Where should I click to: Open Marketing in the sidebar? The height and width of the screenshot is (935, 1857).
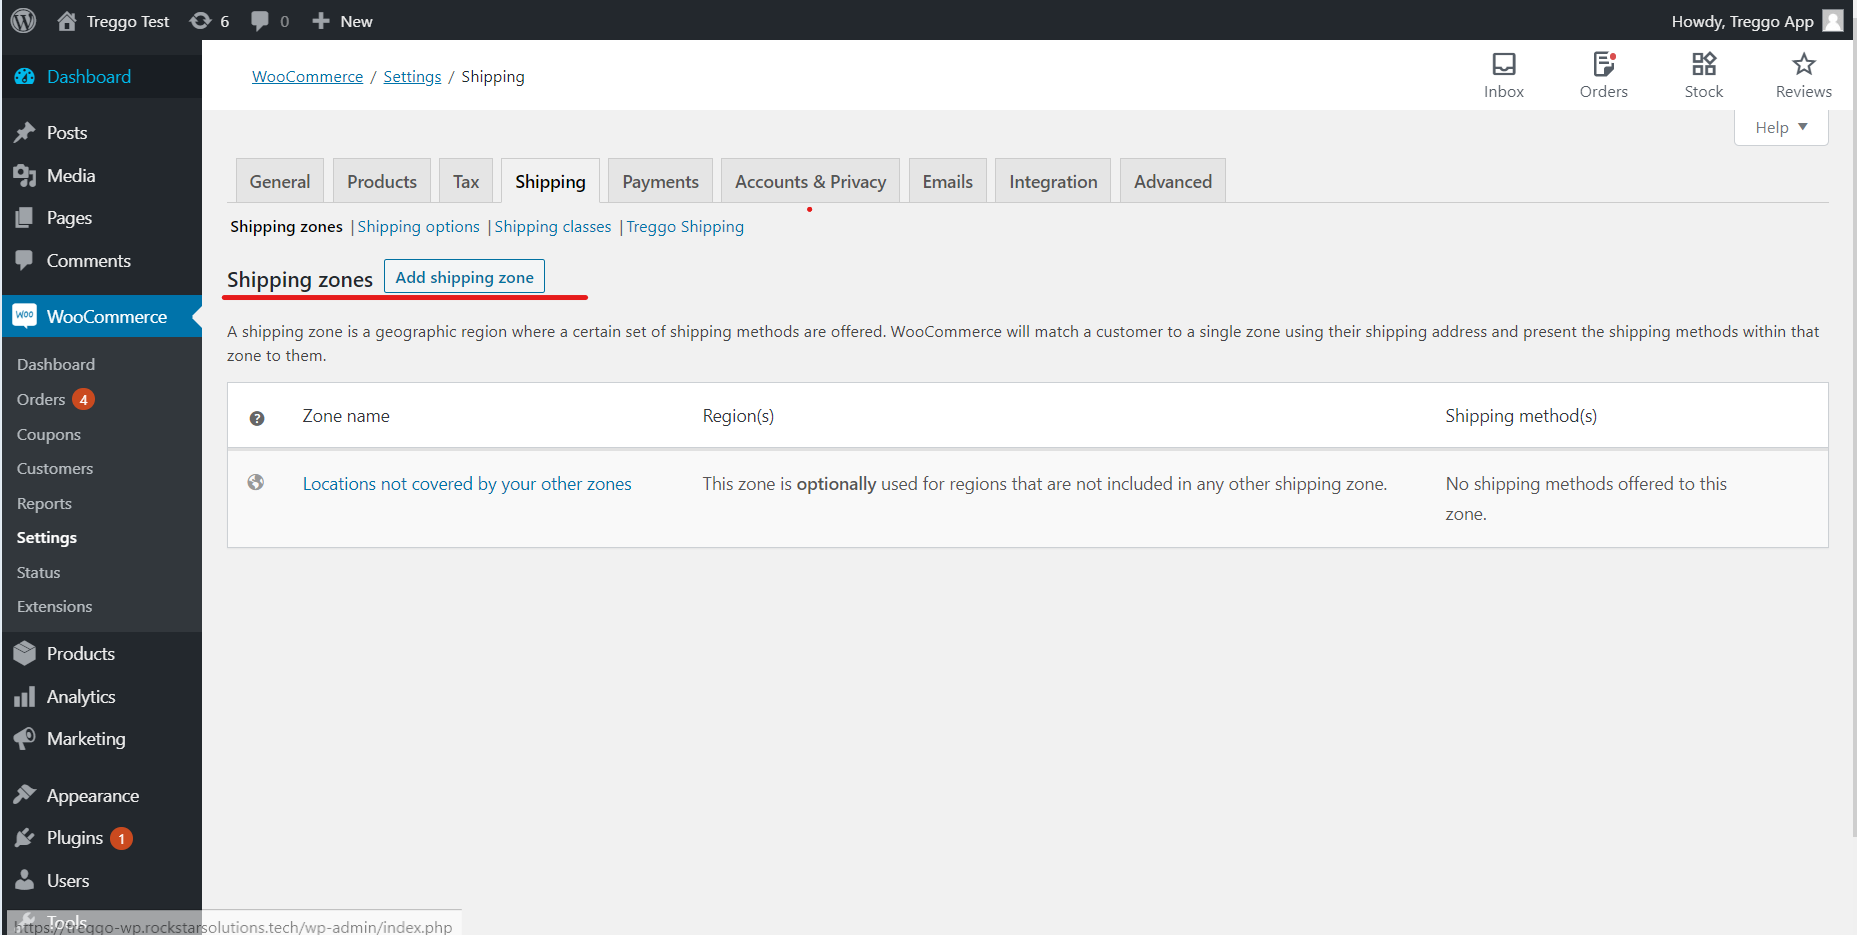click(101, 739)
